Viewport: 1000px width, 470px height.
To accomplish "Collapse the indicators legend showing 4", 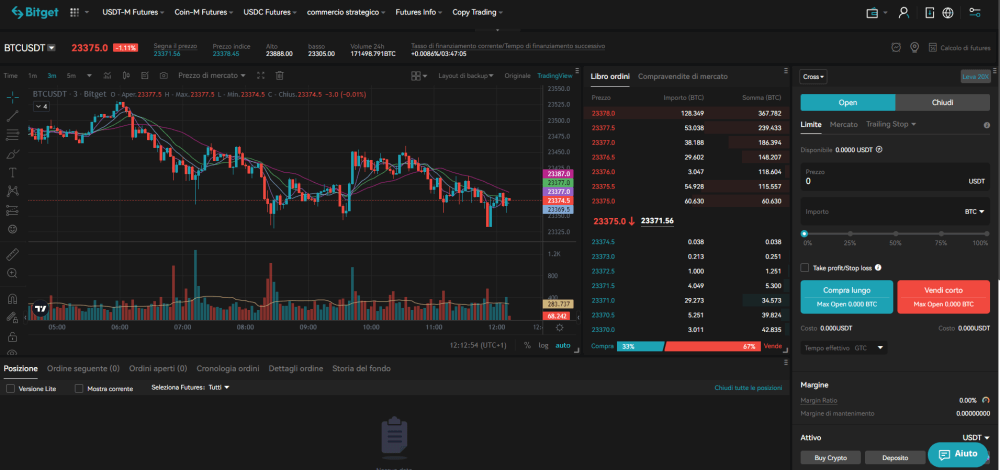I will click(41, 106).
